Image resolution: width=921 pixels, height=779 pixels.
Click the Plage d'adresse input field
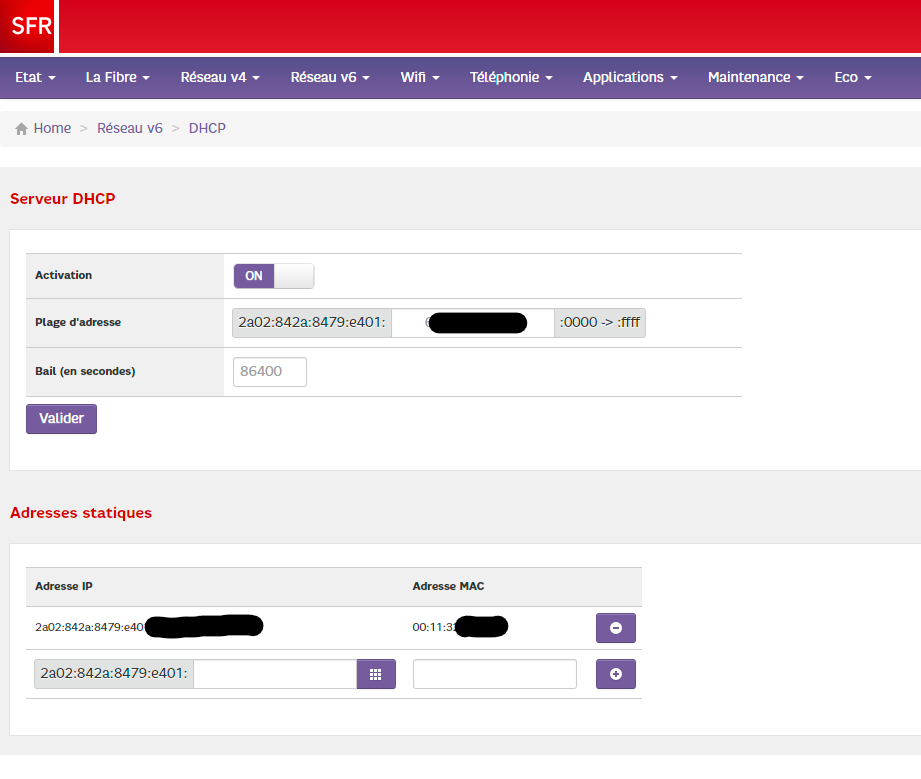[x=472, y=323]
